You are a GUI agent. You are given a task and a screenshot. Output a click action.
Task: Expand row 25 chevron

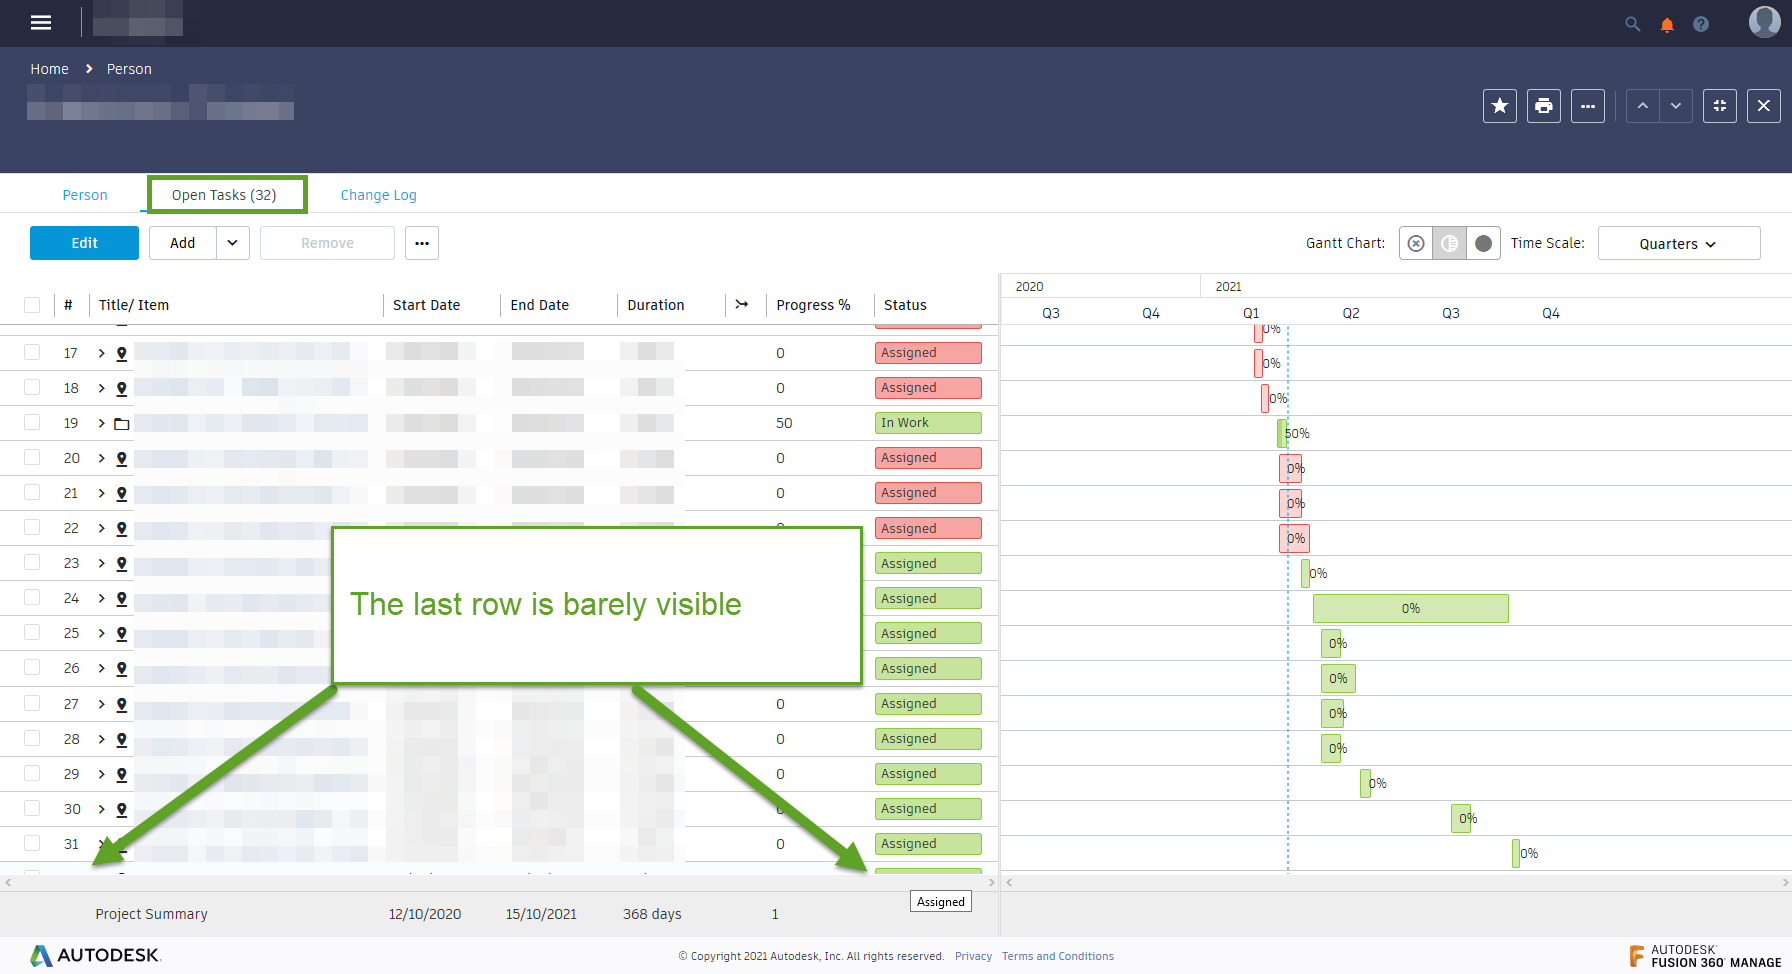click(101, 633)
